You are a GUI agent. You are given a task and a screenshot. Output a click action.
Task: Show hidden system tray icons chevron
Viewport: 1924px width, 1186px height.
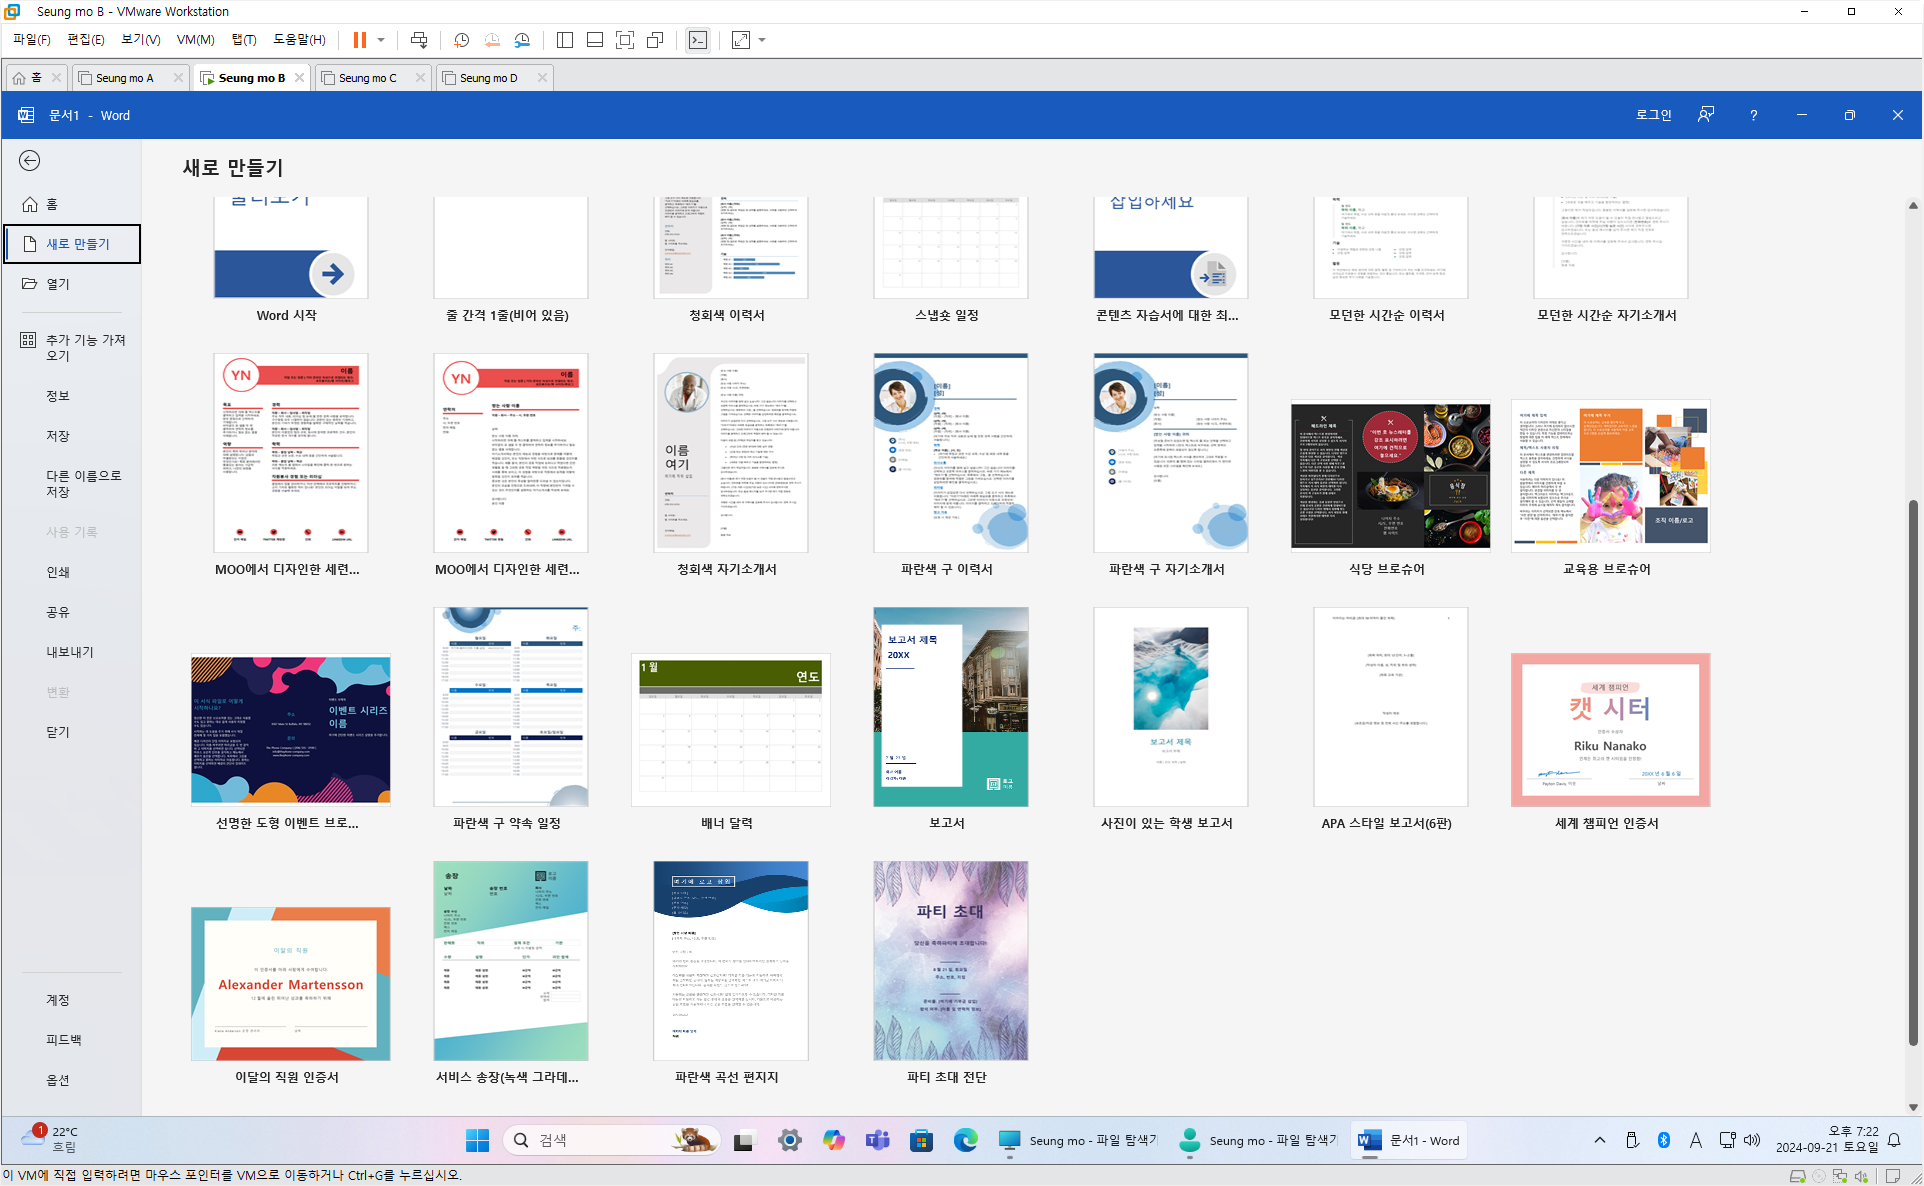[1599, 1140]
